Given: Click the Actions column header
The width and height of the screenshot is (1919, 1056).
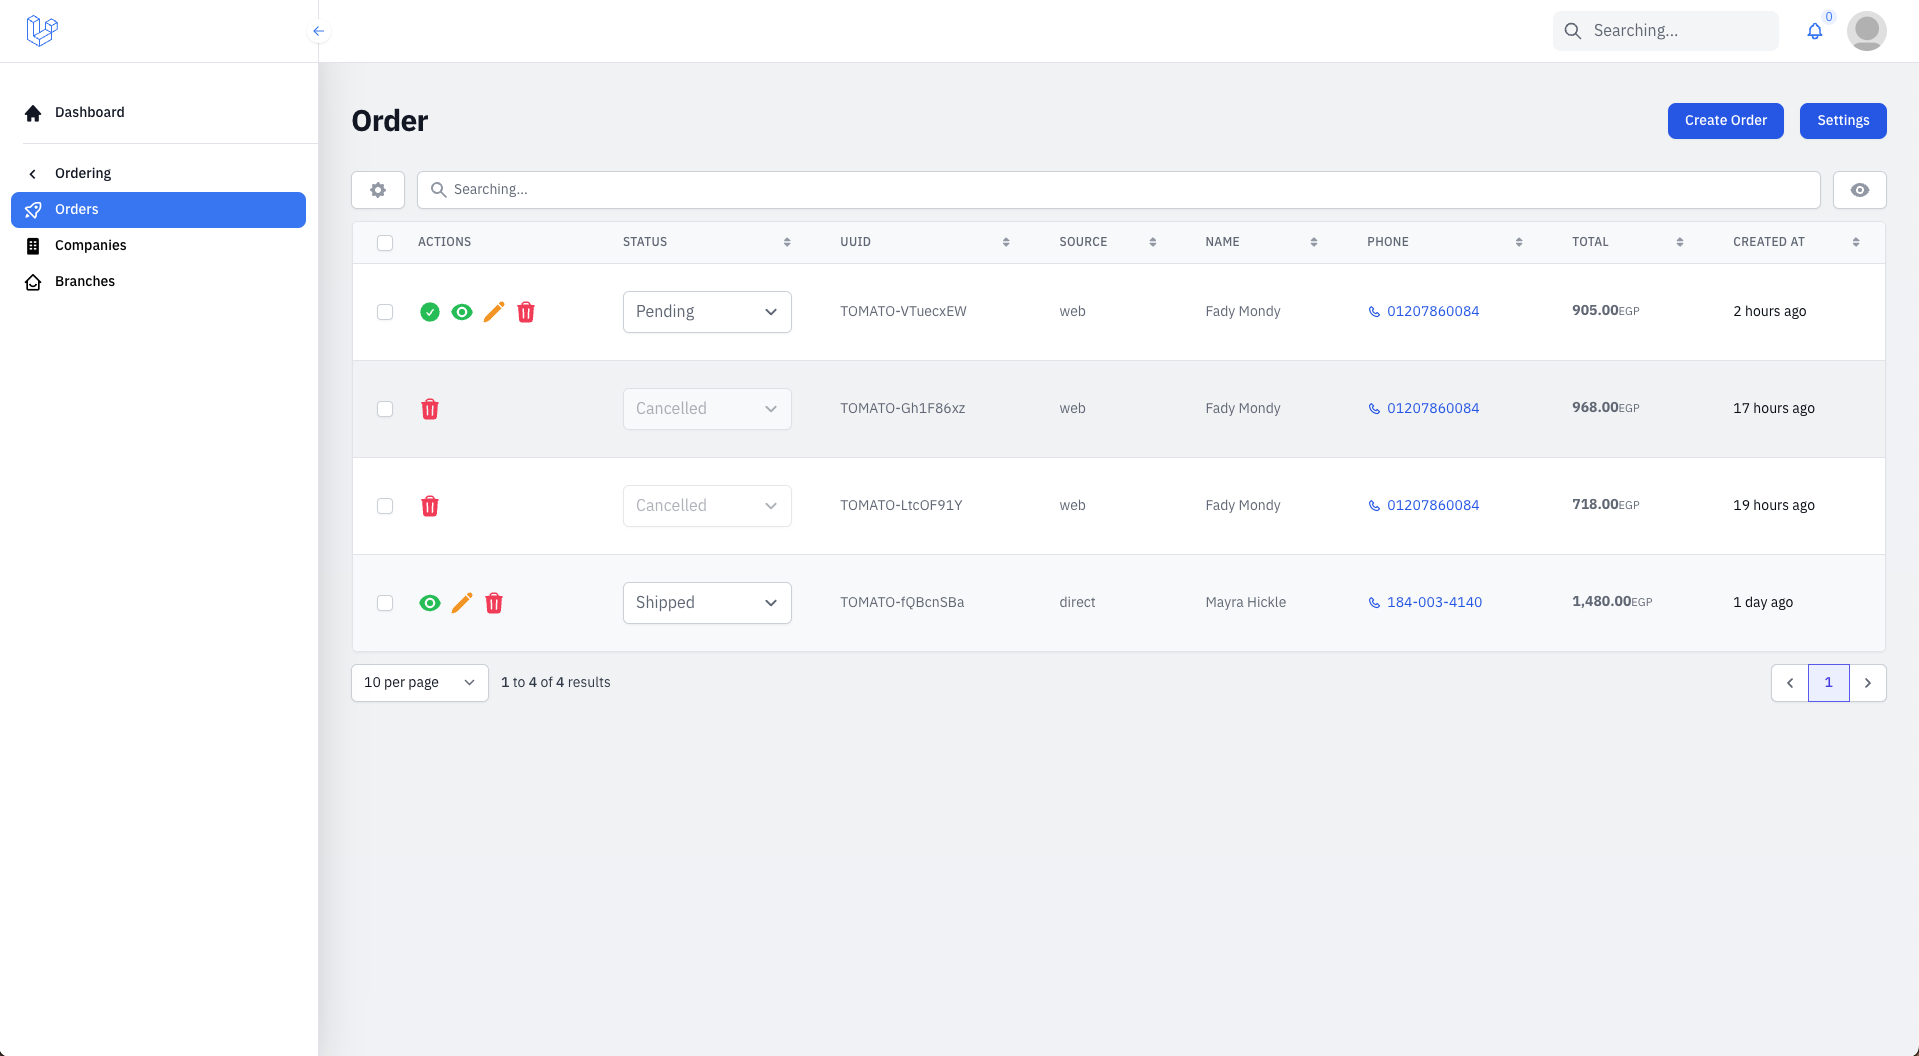Looking at the screenshot, I should [444, 242].
